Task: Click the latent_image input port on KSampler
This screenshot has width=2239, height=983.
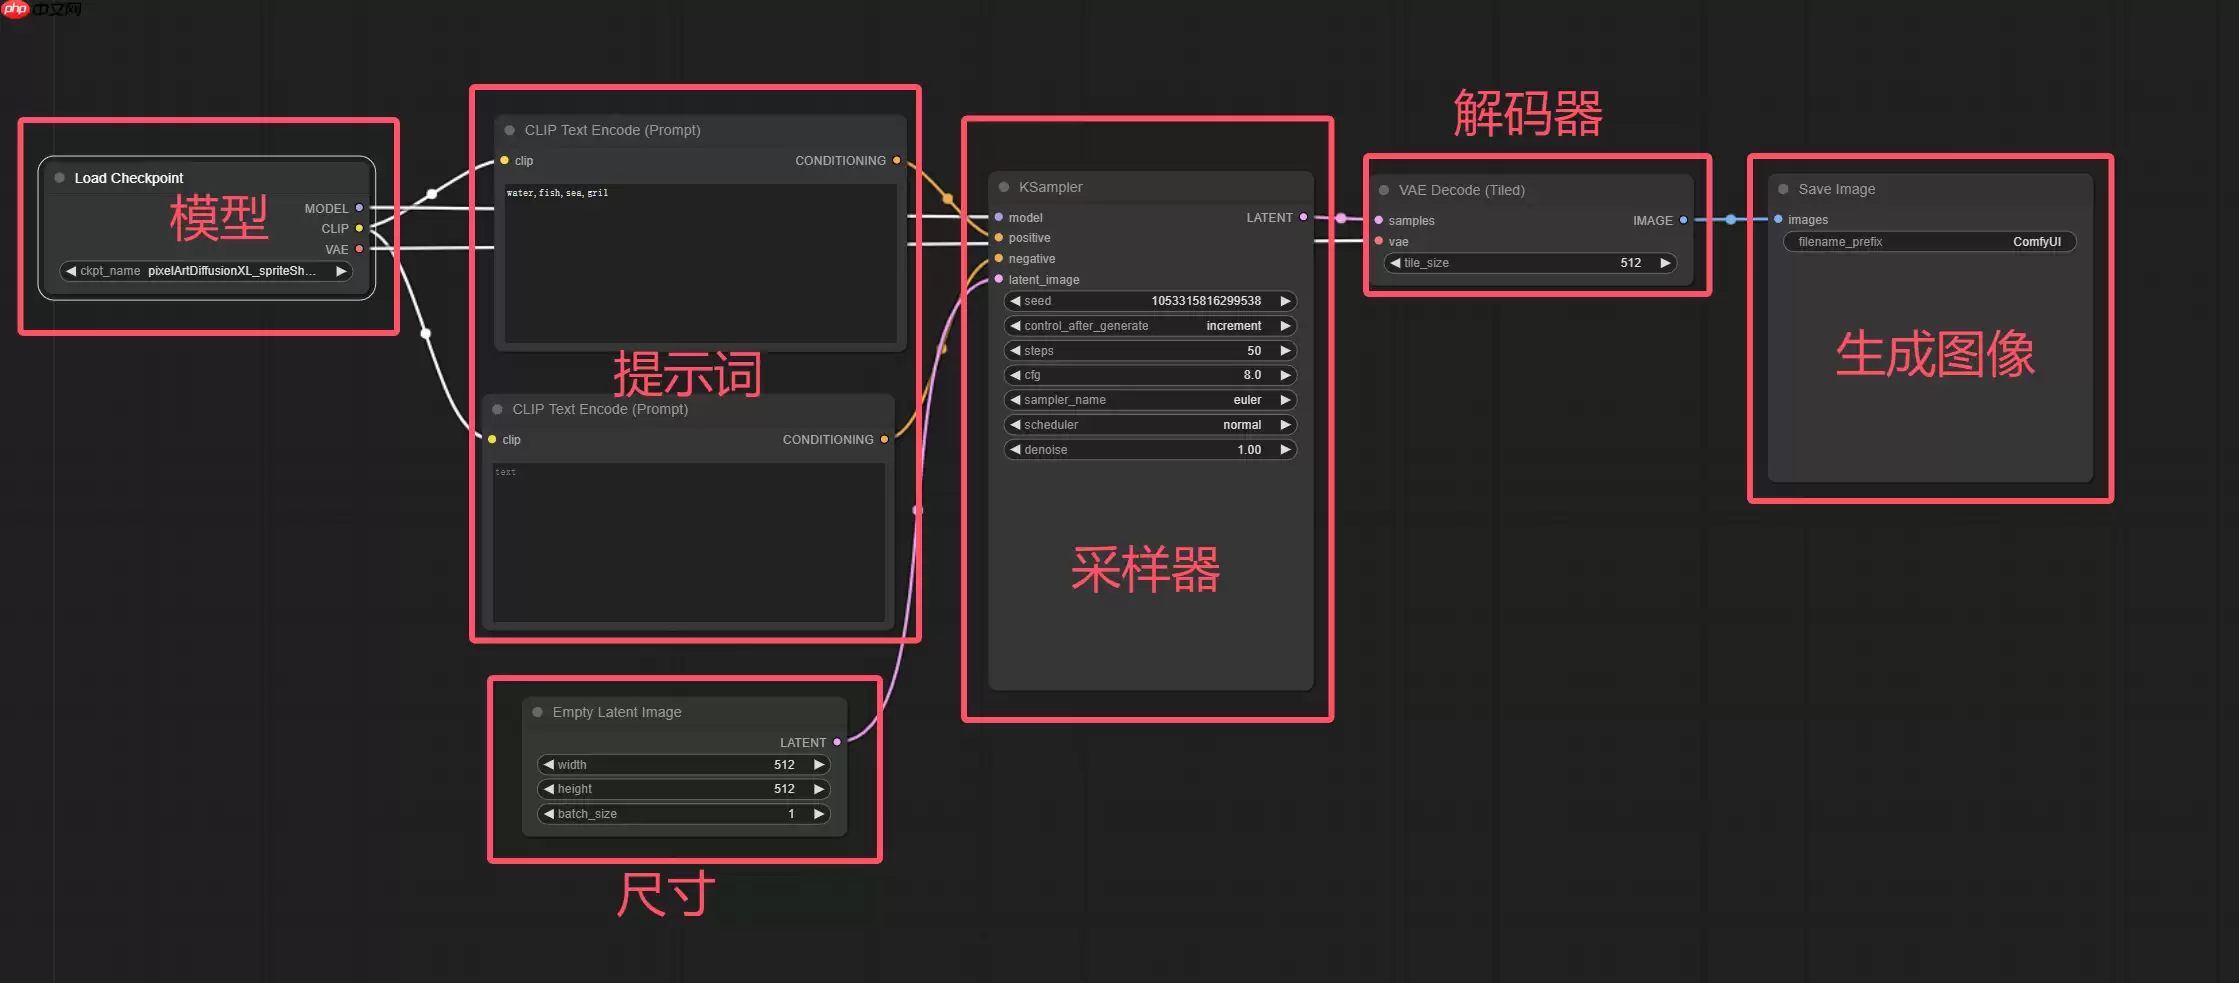Action: click(x=997, y=279)
